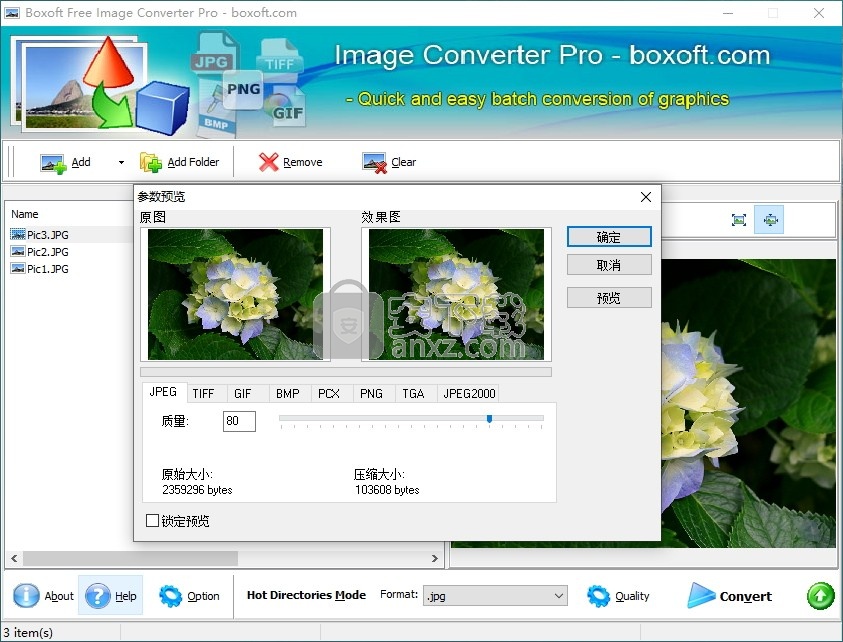Screen dimensions: 843x642
Task: Click the 3 item(s) status bar text
Action: coord(28,633)
